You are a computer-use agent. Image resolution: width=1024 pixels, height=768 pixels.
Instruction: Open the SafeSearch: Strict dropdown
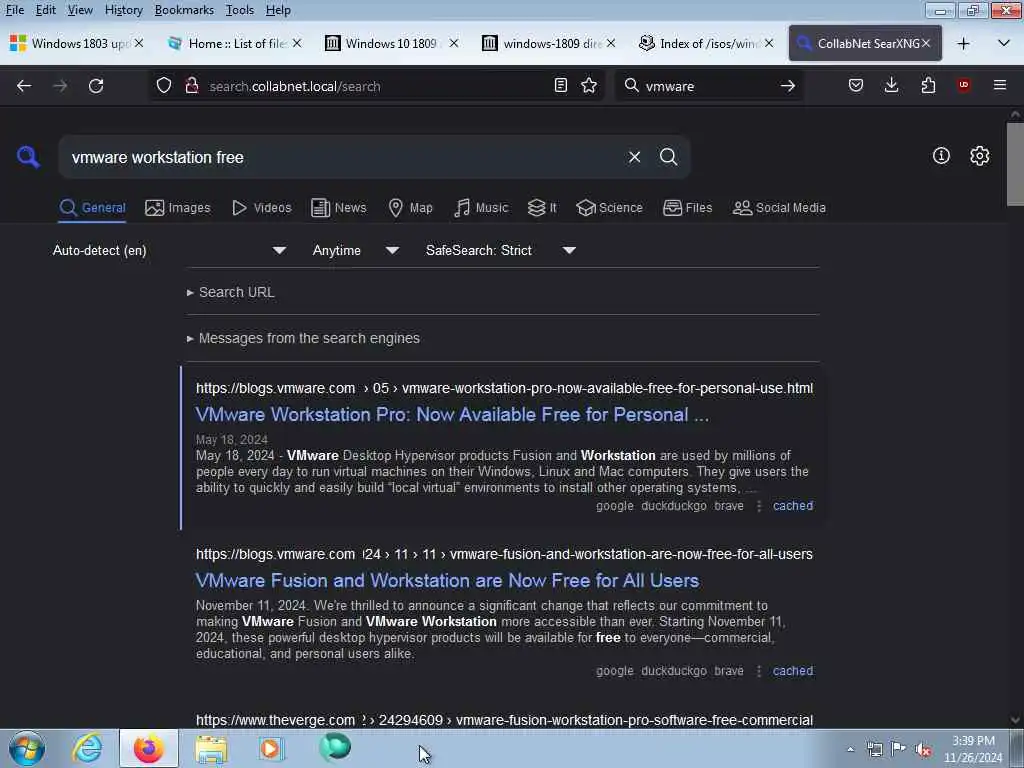tap(500, 250)
